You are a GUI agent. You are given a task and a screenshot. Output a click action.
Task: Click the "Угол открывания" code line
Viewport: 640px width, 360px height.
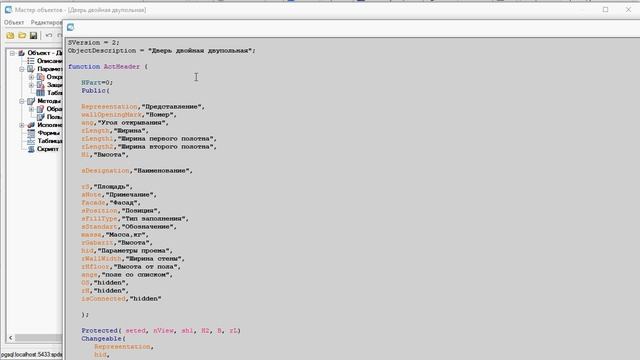pyautogui.click(x=124, y=122)
